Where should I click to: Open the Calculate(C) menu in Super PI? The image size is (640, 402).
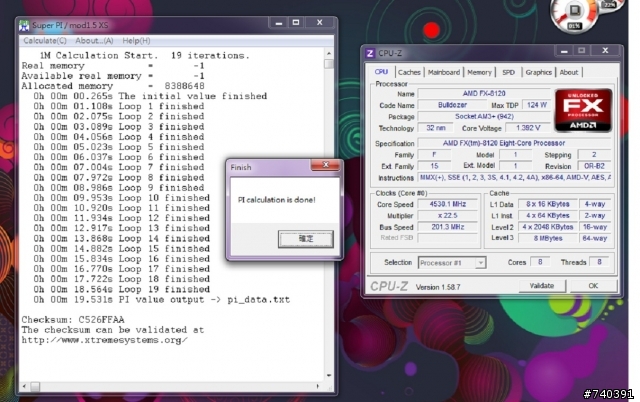pos(45,41)
